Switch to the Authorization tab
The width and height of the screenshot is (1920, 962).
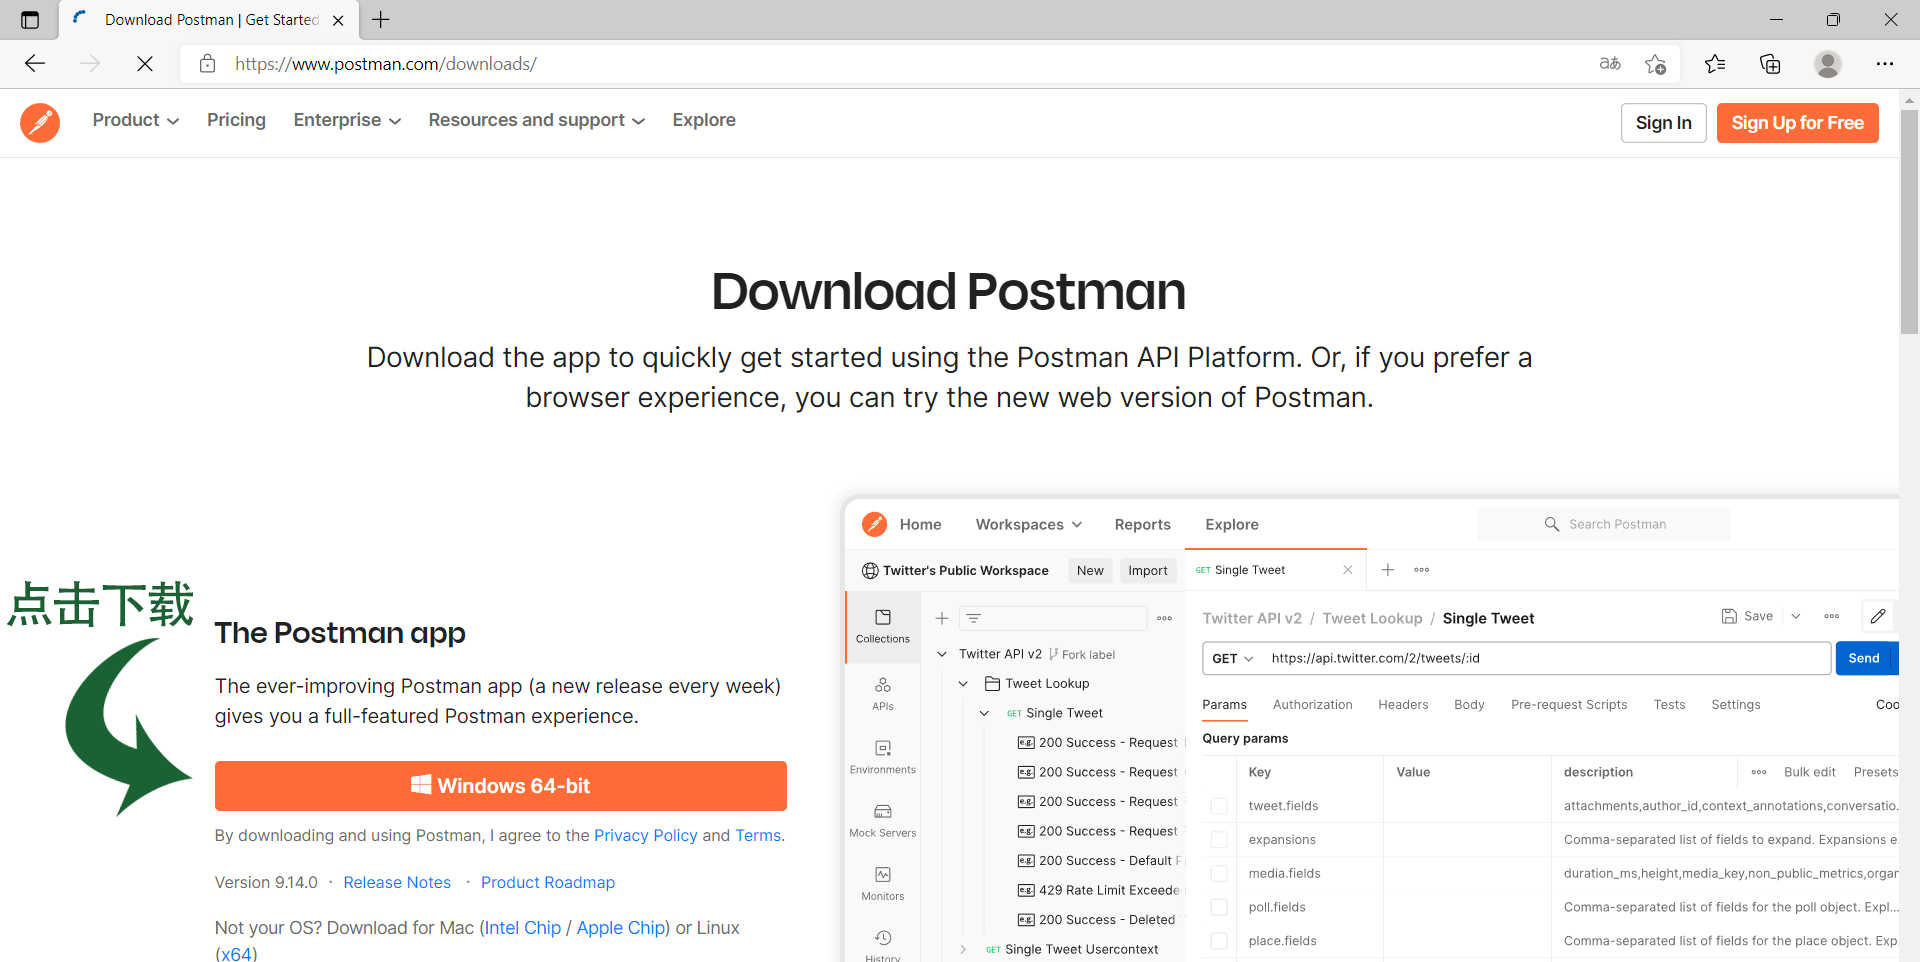(x=1312, y=705)
